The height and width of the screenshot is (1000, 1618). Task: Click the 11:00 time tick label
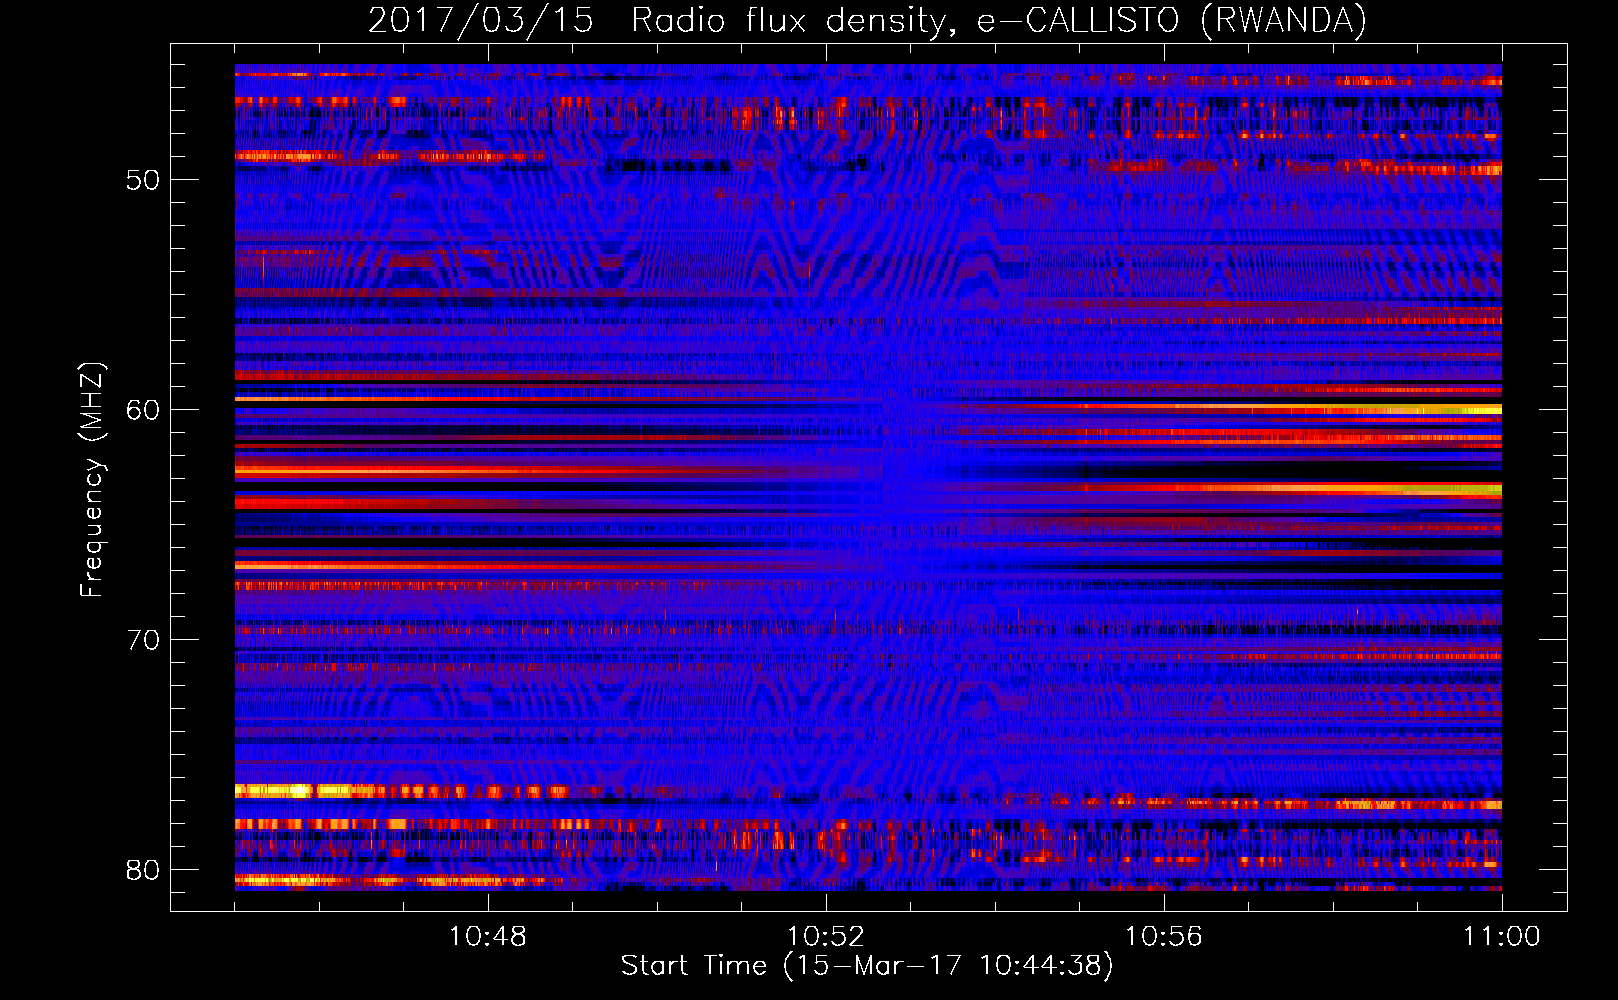(1501, 936)
